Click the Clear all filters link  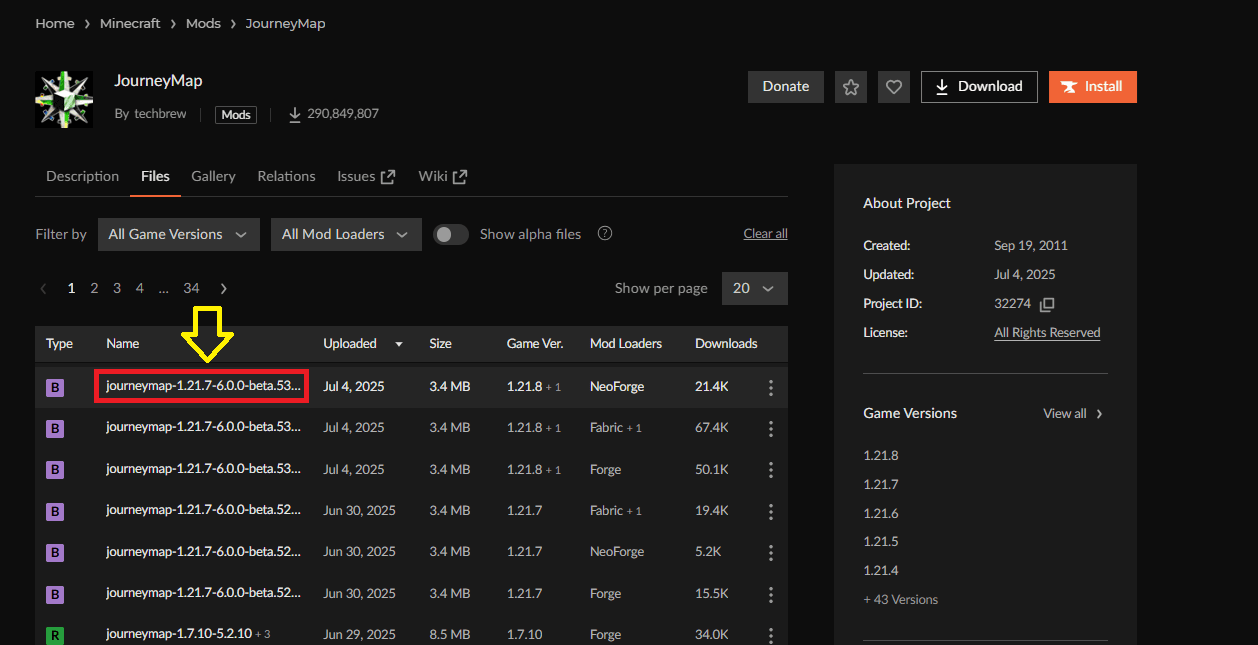pos(765,234)
